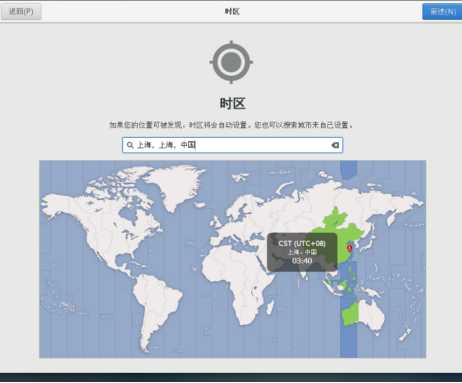Select Greenland on the timezone map
This screenshot has width=462, height=383.
click(177, 187)
